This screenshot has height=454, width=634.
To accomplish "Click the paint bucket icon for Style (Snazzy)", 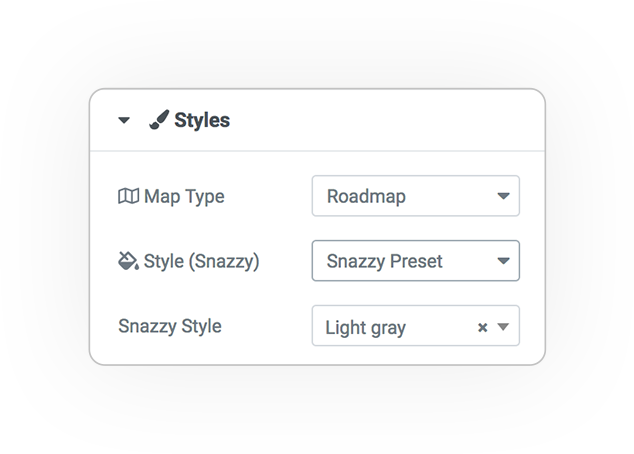I will (x=128, y=261).
